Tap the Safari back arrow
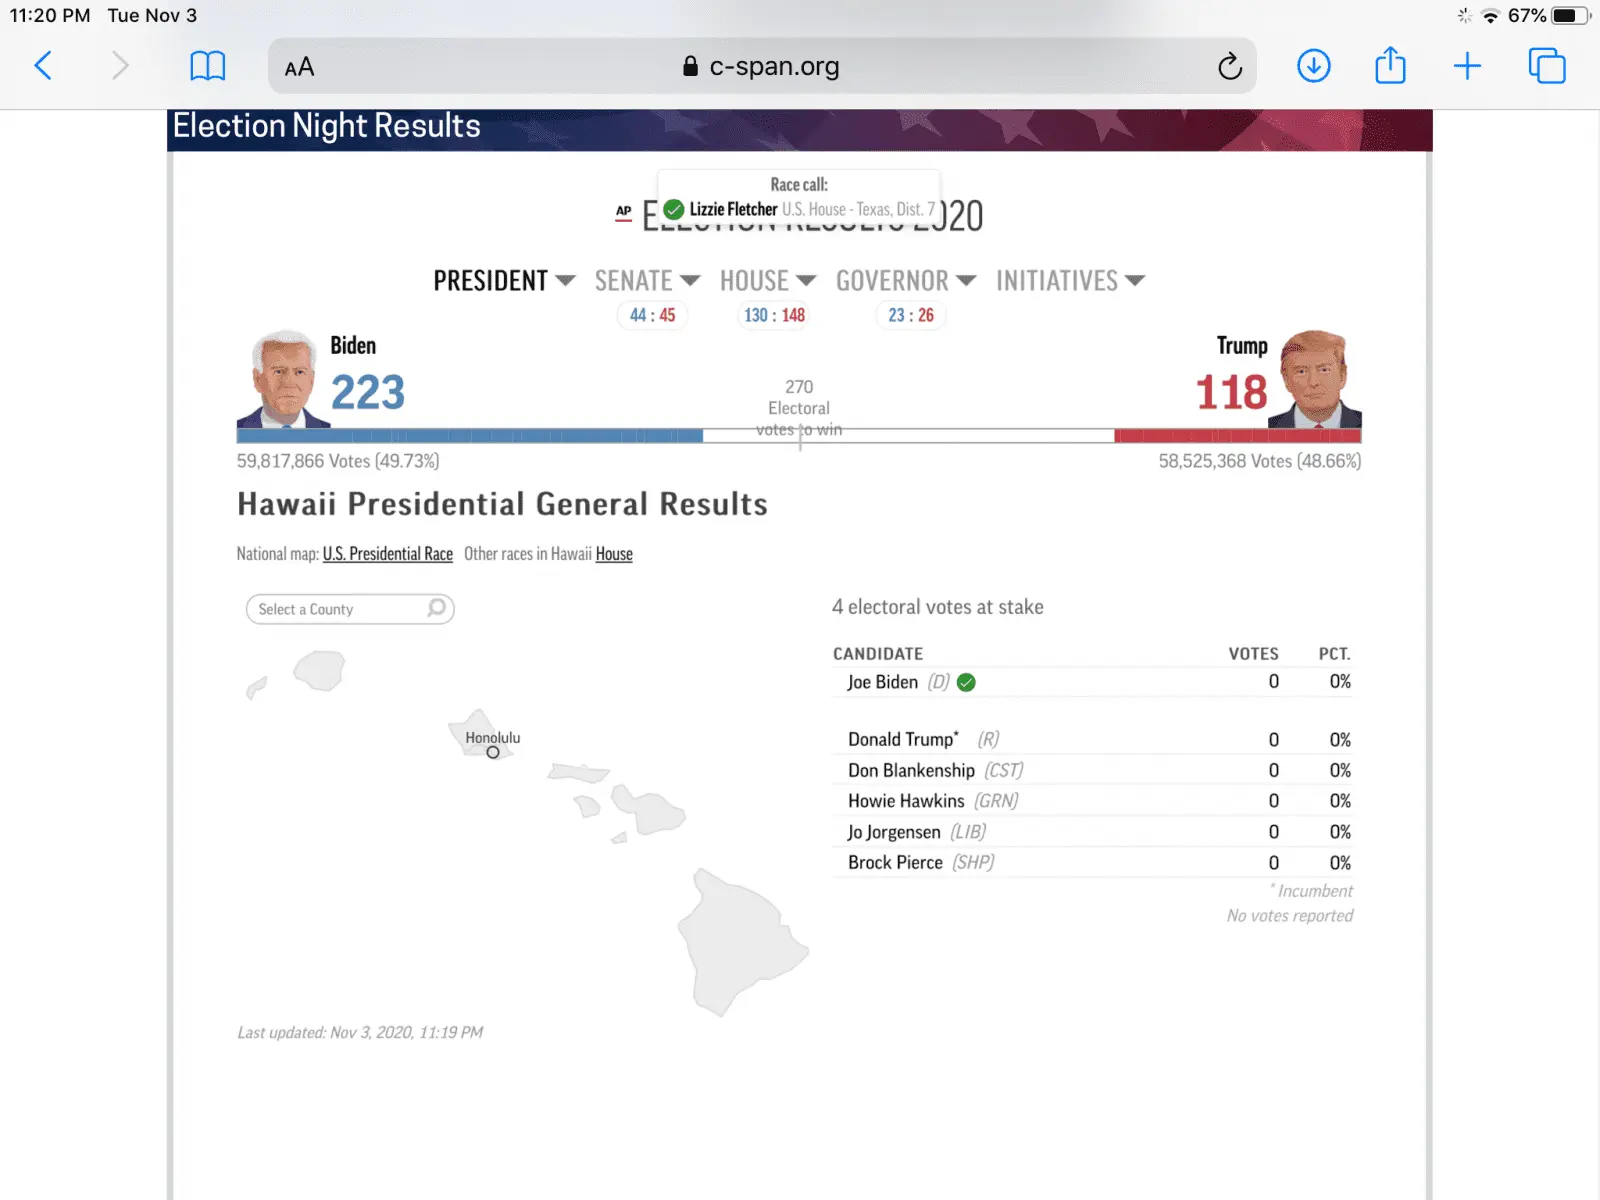 tap(43, 66)
